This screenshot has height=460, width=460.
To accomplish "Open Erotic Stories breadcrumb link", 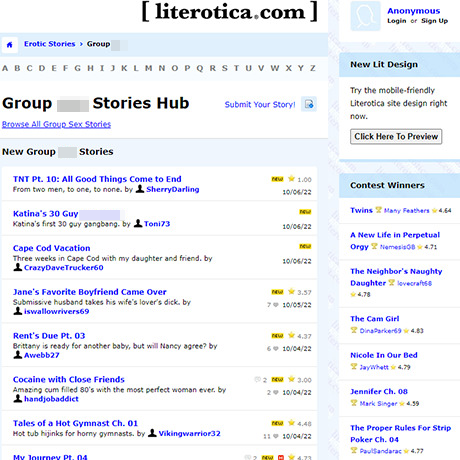I will (x=50, y=44).
